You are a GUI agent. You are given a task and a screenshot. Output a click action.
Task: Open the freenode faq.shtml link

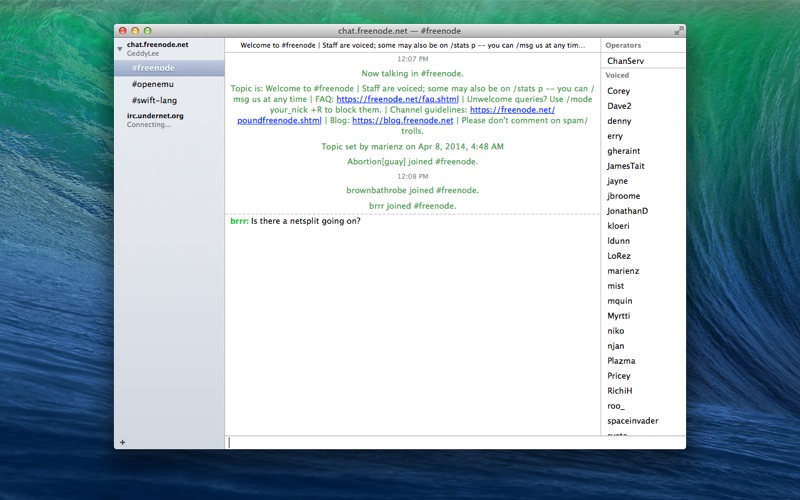pos(397,99)
